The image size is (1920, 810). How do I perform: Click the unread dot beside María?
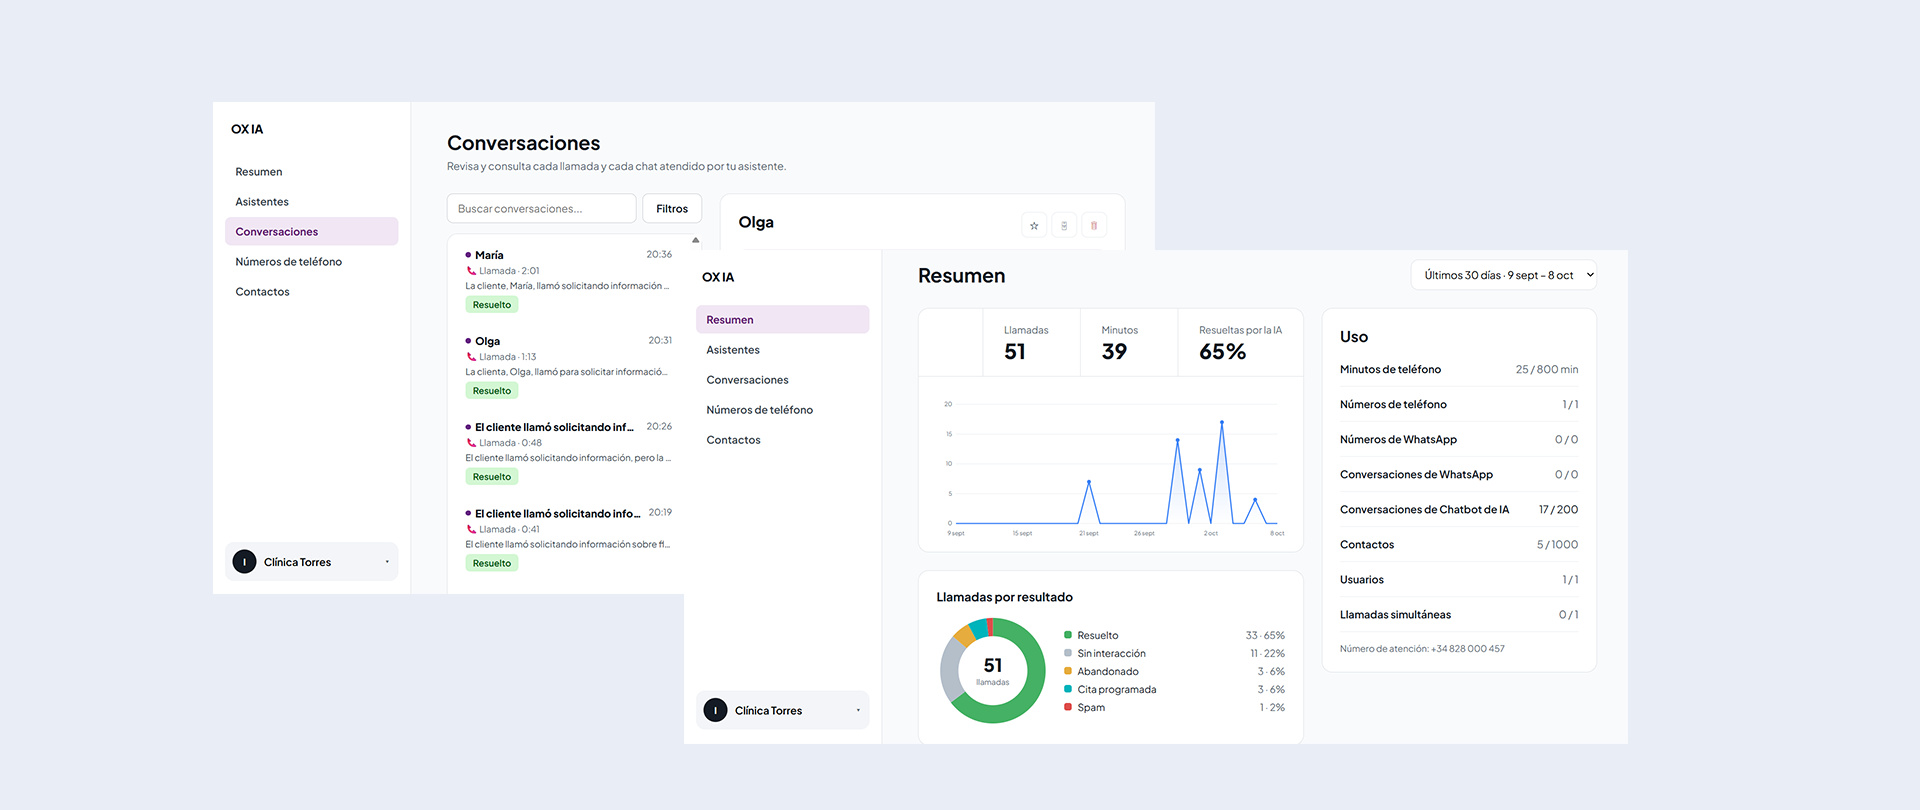(x=468, y=255)
